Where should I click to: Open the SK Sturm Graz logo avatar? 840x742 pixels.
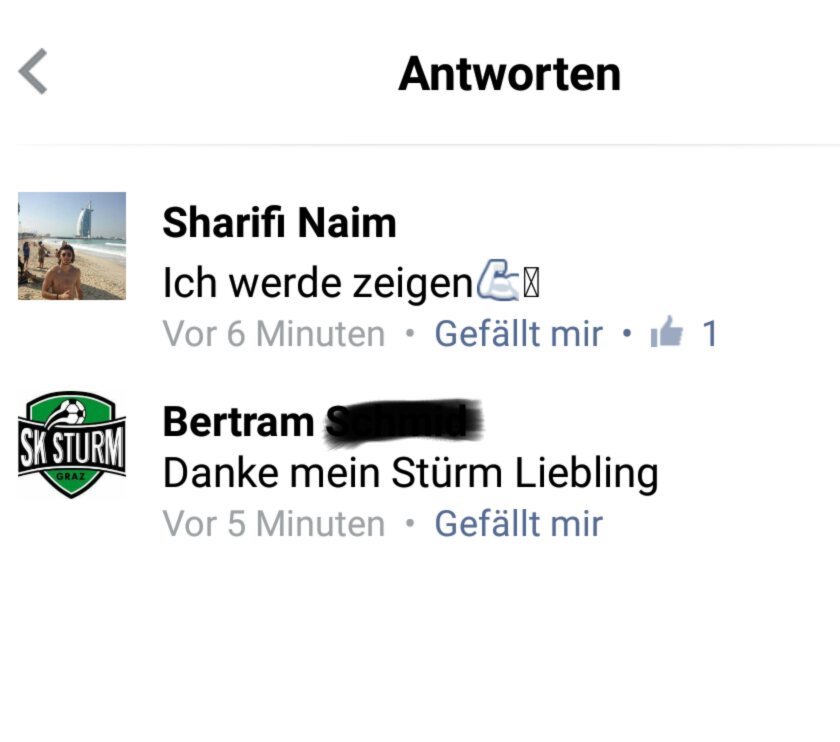tap(72, 445)
